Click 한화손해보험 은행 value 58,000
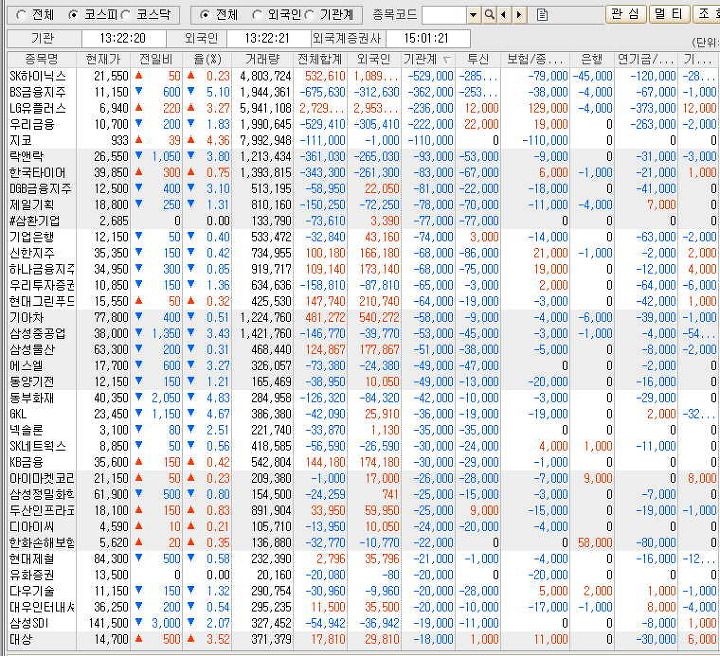Image resolution: width=720 pixels, height=656 pixels. [x=595, y=543]
